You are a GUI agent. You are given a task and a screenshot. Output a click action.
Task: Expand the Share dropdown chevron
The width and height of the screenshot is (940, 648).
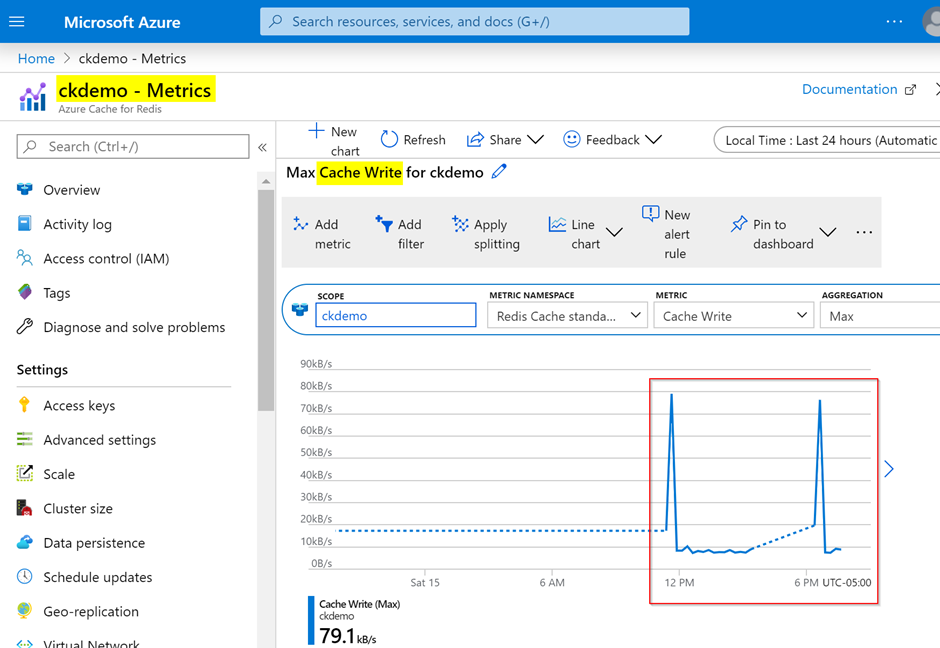(535, 140)
